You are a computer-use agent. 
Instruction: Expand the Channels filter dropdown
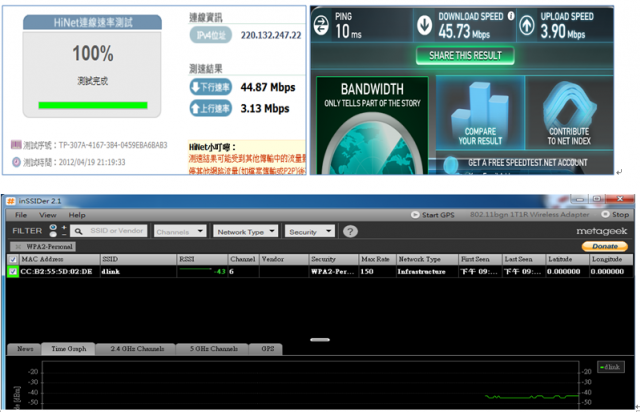[x=180, y=232]
